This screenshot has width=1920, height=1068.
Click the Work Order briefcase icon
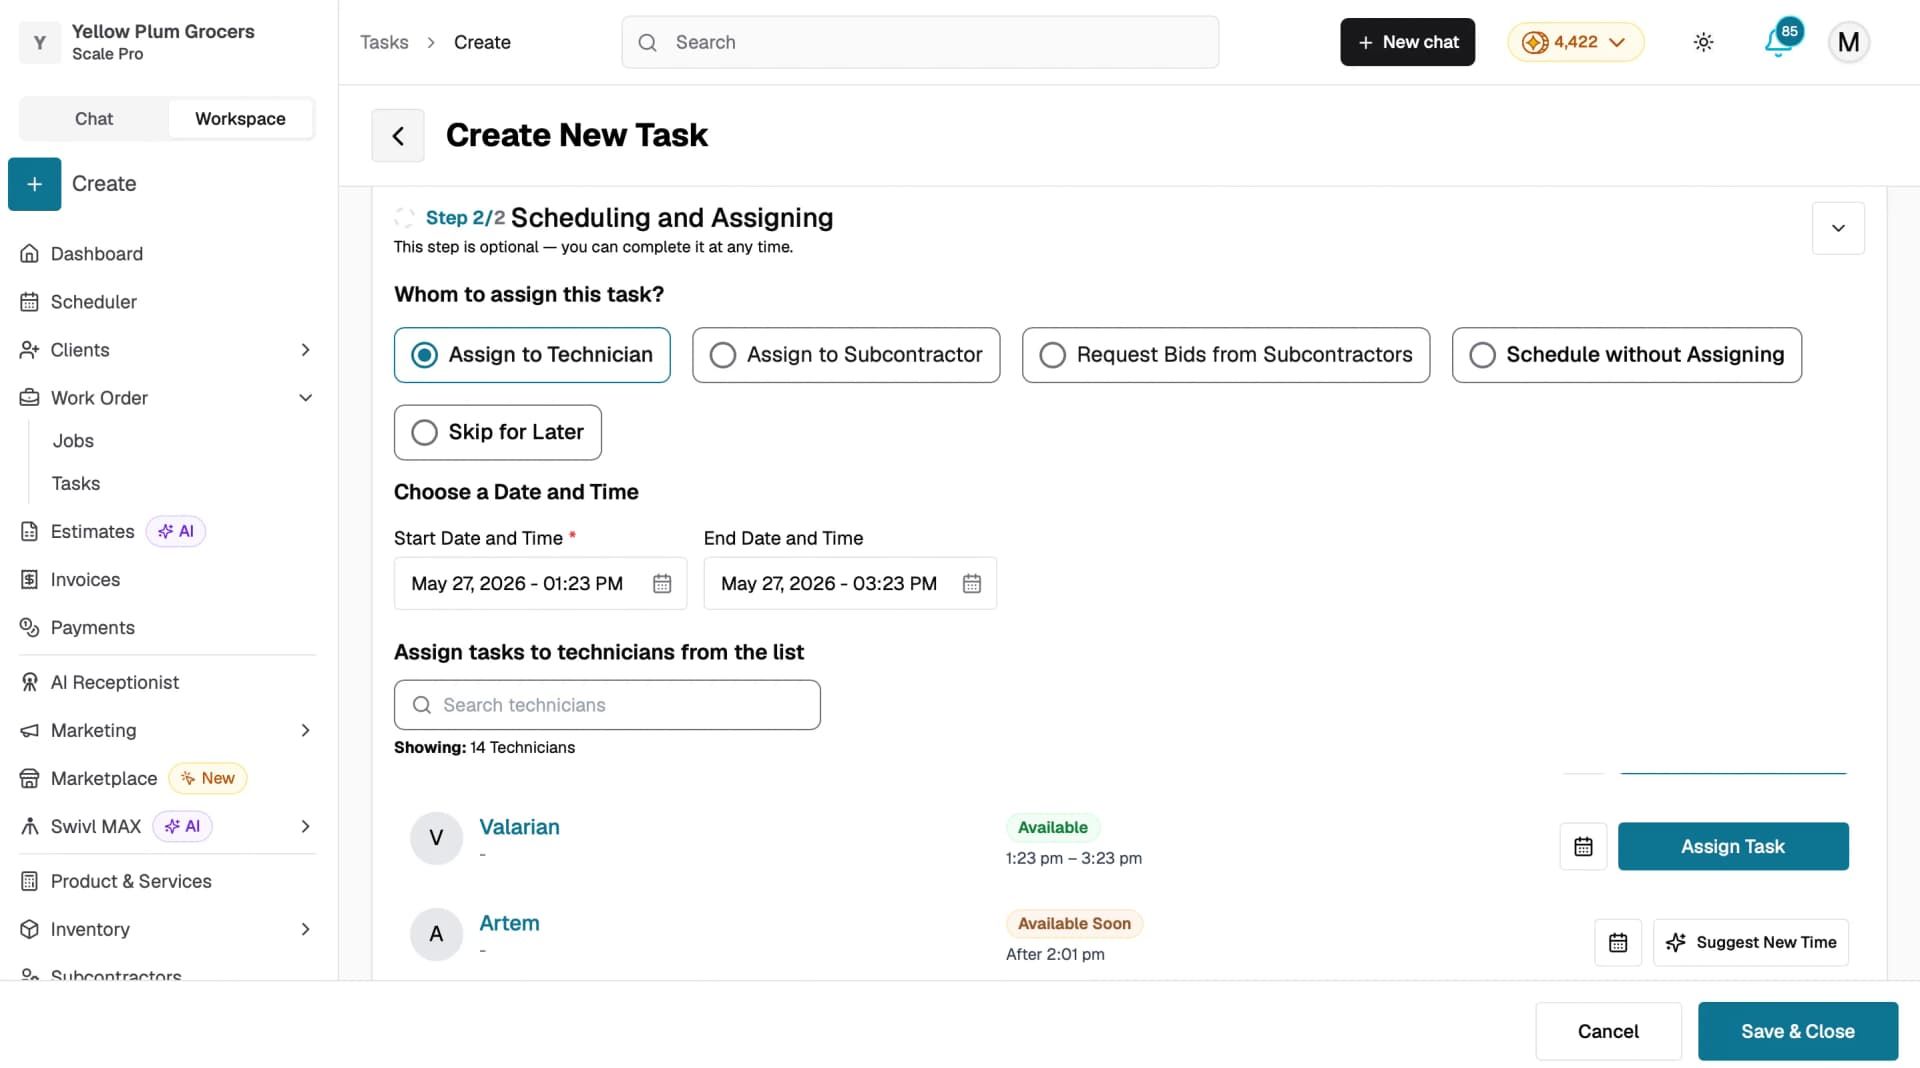[x=29, y=398]
